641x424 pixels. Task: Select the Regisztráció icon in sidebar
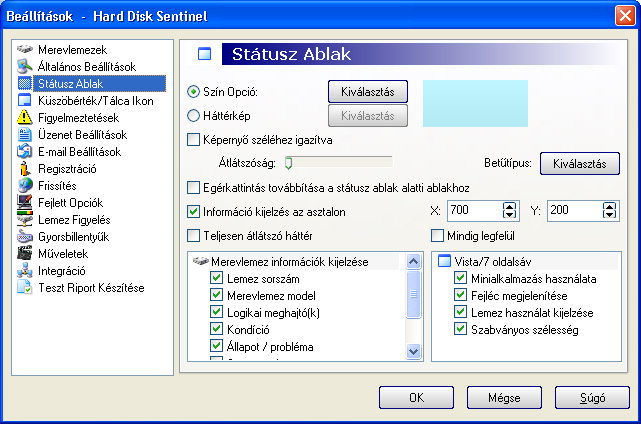pos(25,168)
